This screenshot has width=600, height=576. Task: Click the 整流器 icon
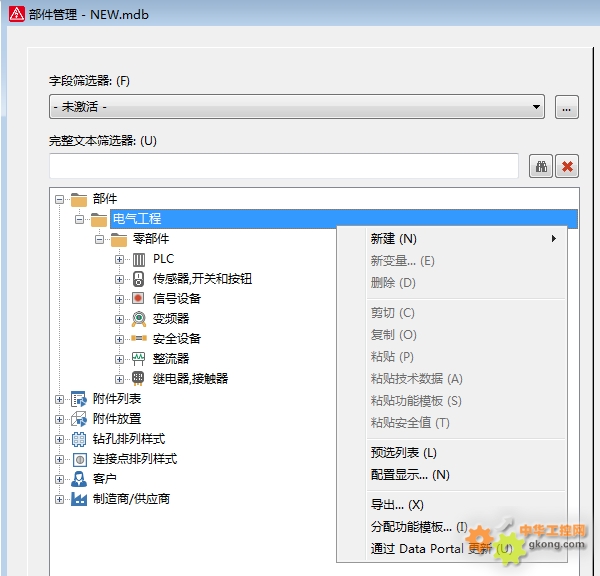139,359
